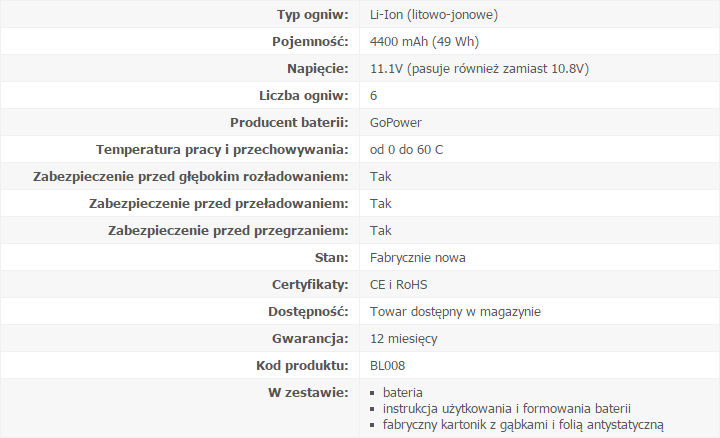Click the 'Fabrycznie nowa' condition value
The image size is (720, 438).
pyautogui.click(x=418, y=258)
